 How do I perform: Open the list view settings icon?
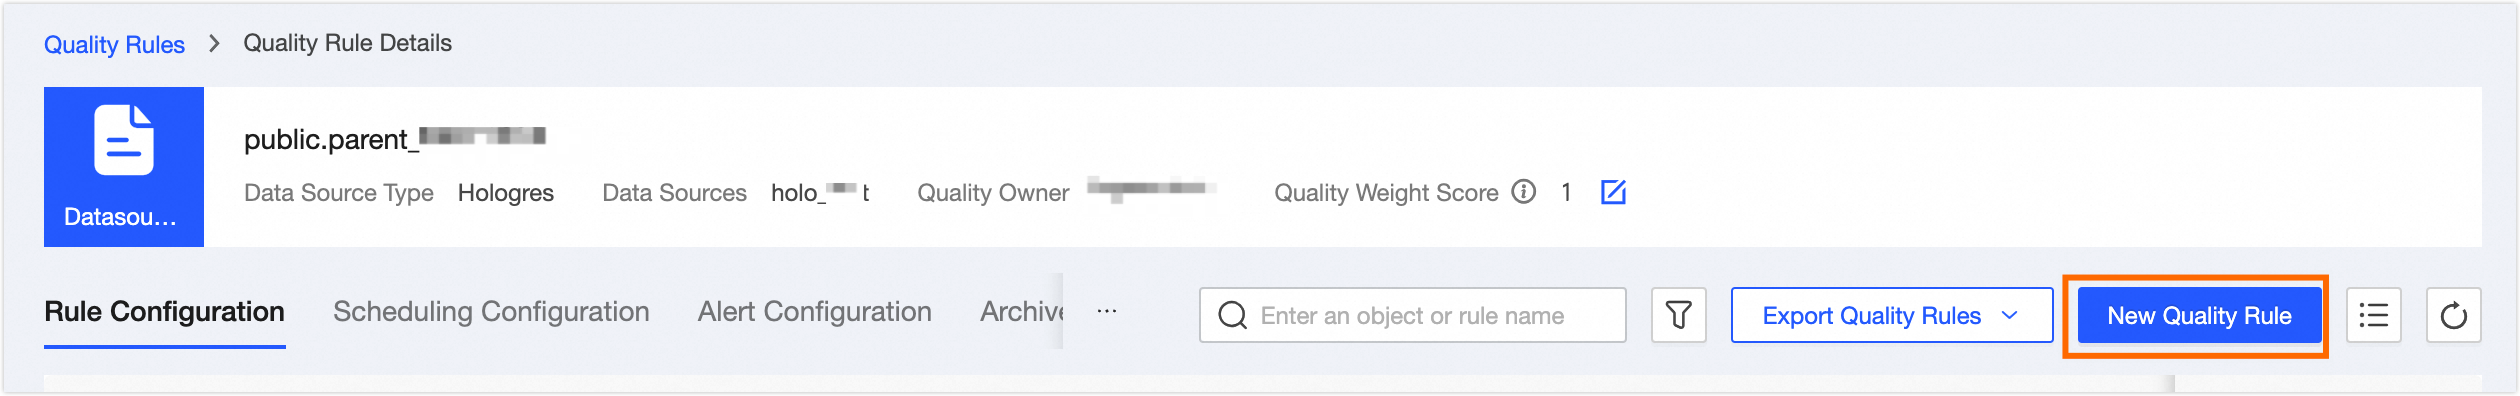(2373, 315)
